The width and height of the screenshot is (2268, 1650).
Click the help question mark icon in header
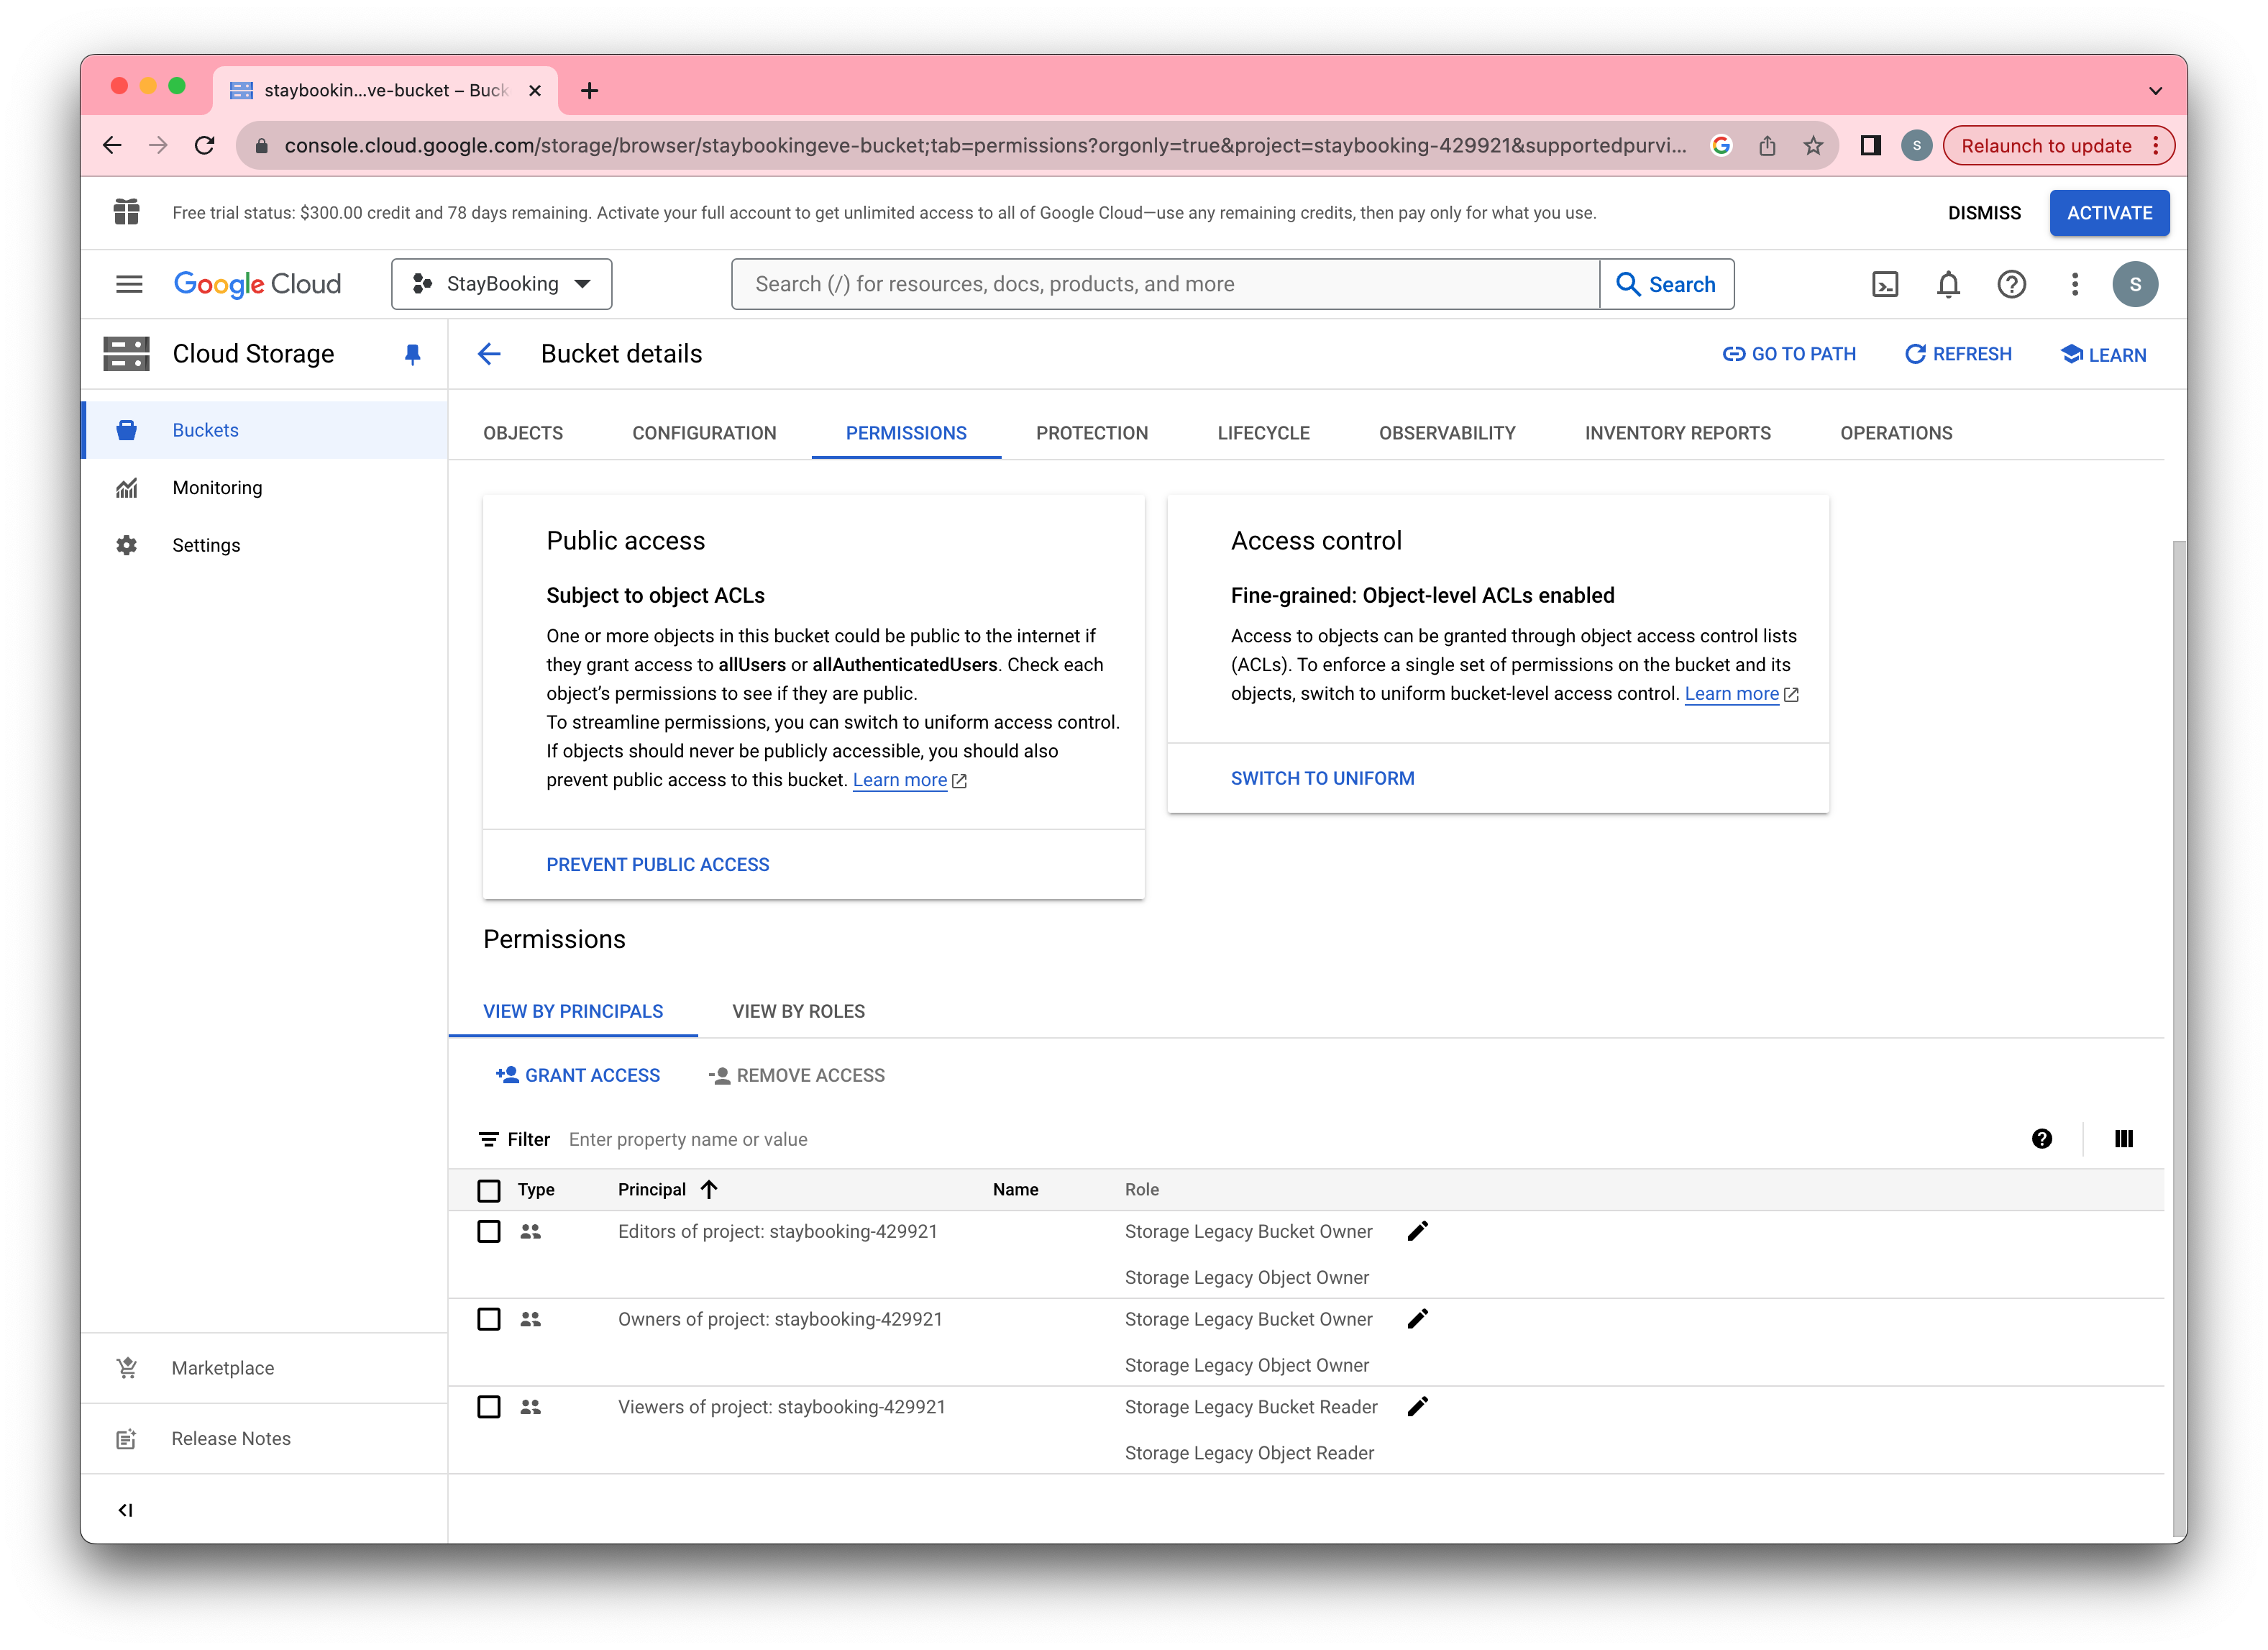click(2011, 285)
